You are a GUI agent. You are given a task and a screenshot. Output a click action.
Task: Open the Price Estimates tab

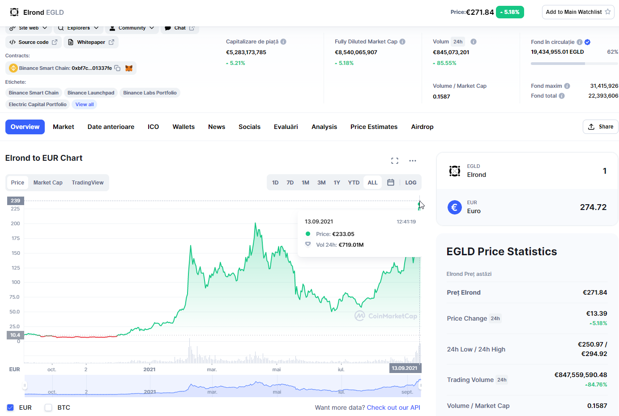[x=373, y=127]
